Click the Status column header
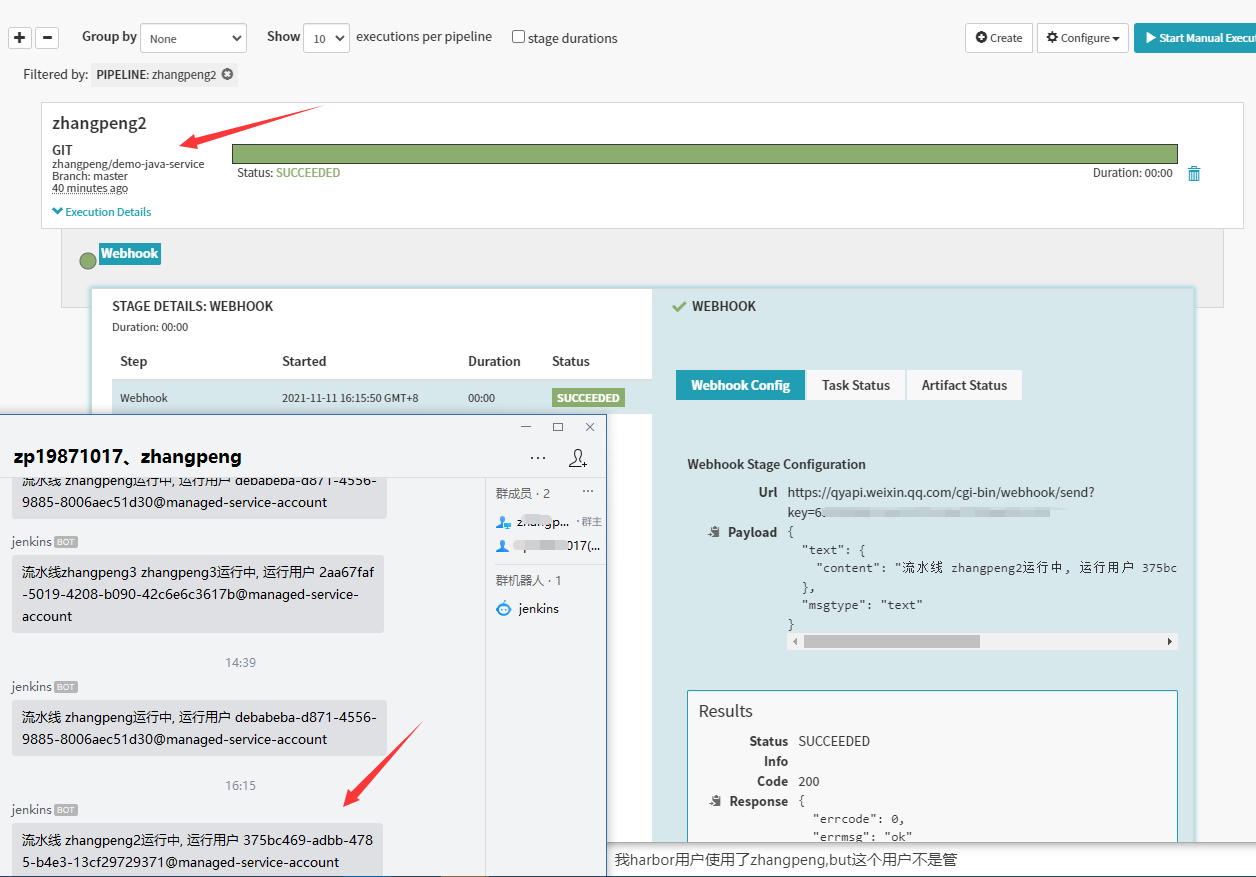This screenshot has height=877, width=1256. (x=571, y=361)
